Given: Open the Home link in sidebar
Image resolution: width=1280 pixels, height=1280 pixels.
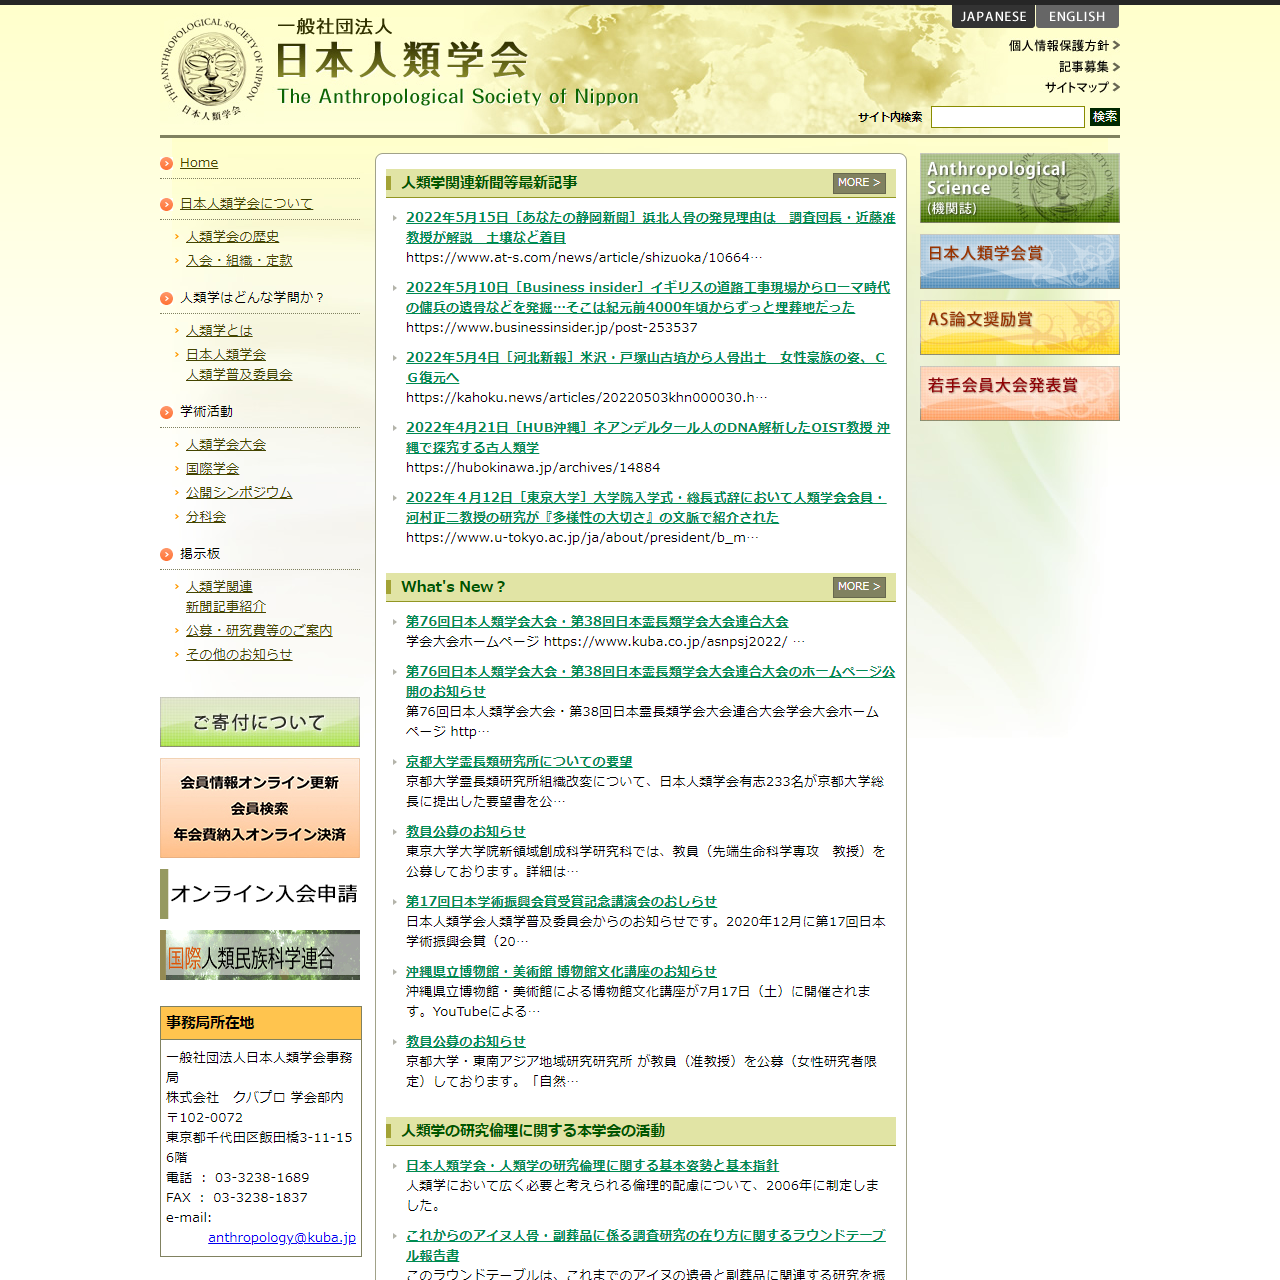Looking at the screenshot, I should click(x=199, y=163).
